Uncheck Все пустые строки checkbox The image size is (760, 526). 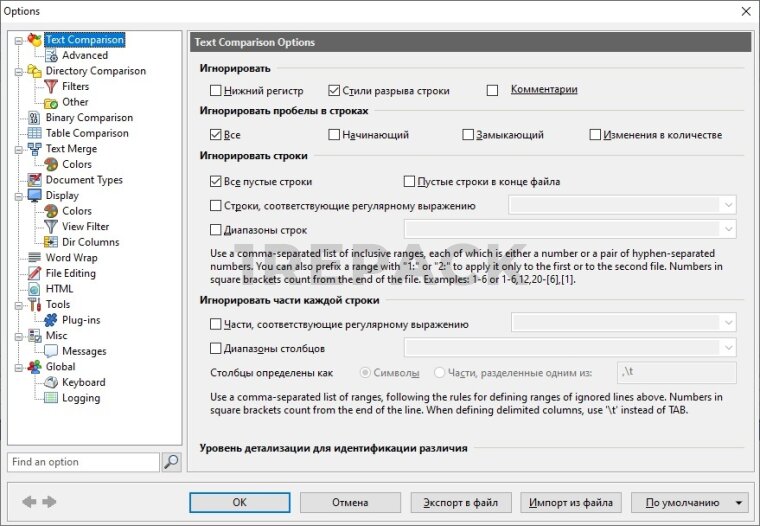click(215, 182)
